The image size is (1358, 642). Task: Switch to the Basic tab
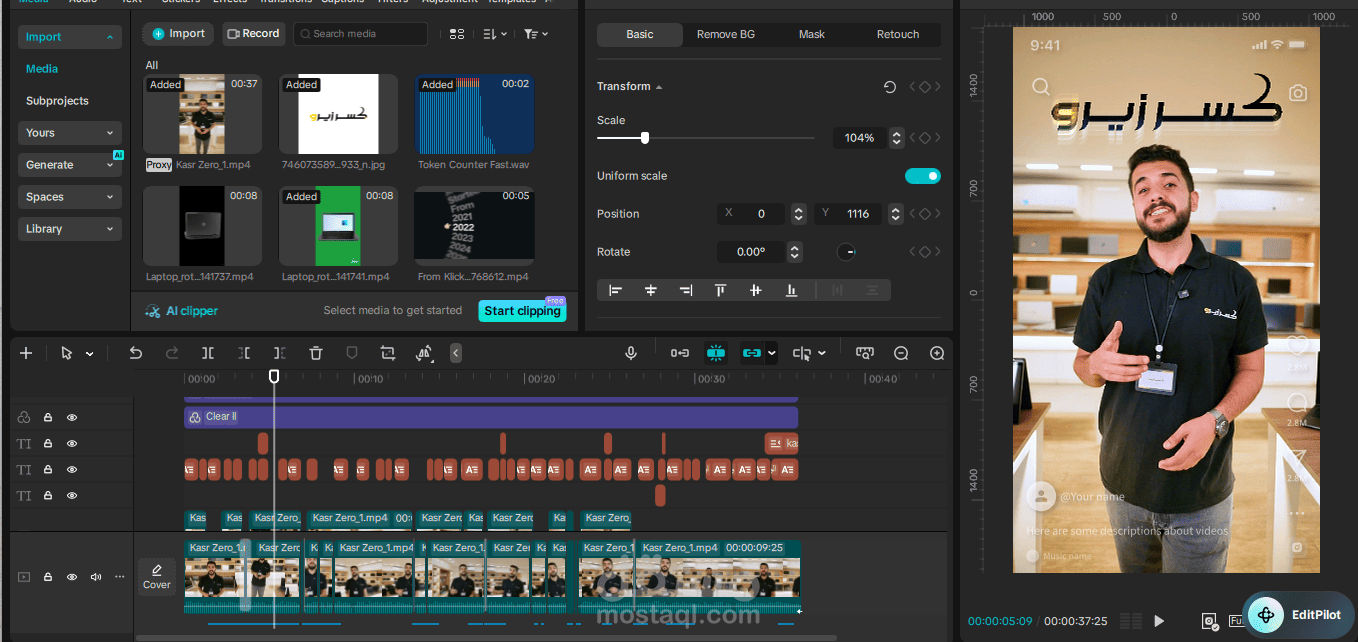[x=640, y=34]
